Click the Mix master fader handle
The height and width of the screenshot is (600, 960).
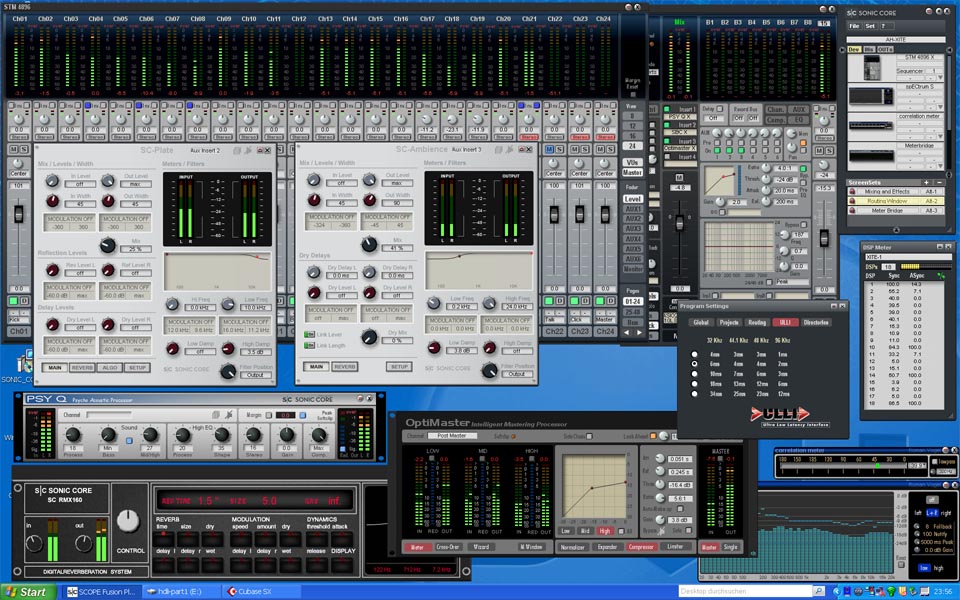click(679, 223)
